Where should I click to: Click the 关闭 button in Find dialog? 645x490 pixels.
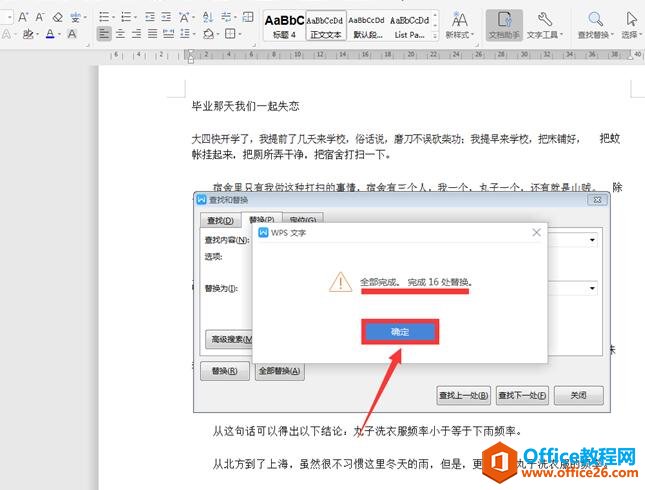click(578, 395)
